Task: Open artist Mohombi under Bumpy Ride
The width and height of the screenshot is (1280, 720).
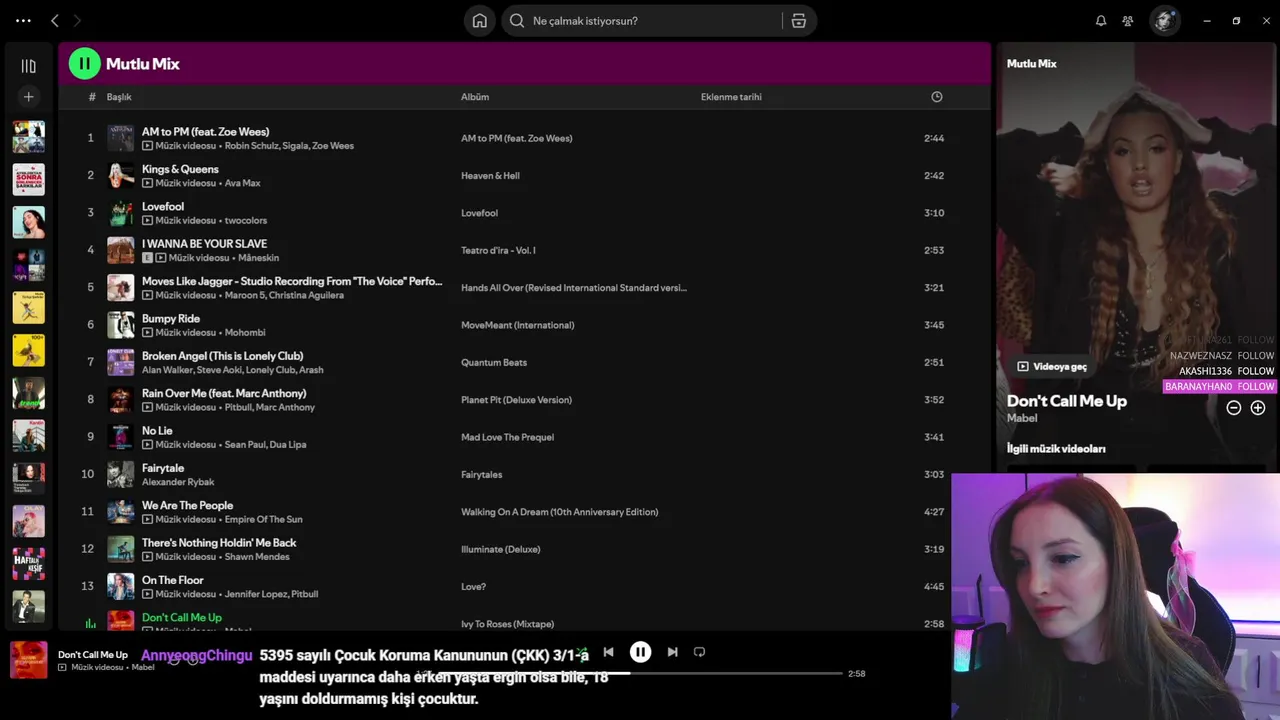Action: tap(245, 333)
